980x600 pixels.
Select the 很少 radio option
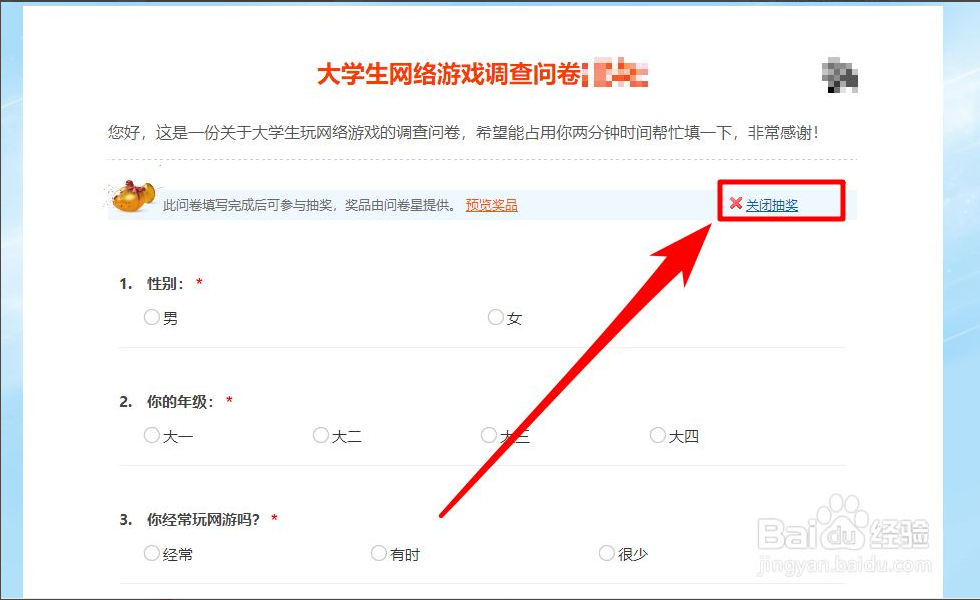(607, 553)
